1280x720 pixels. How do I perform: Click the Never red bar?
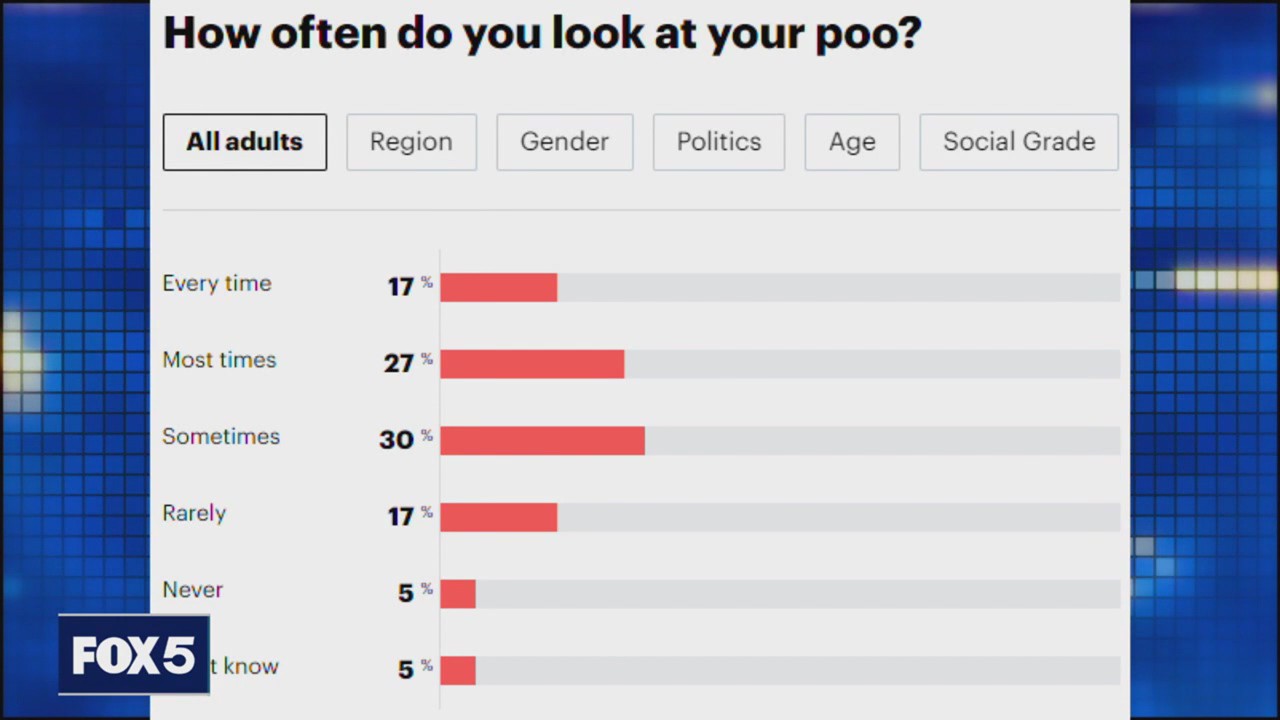[458, 594]
